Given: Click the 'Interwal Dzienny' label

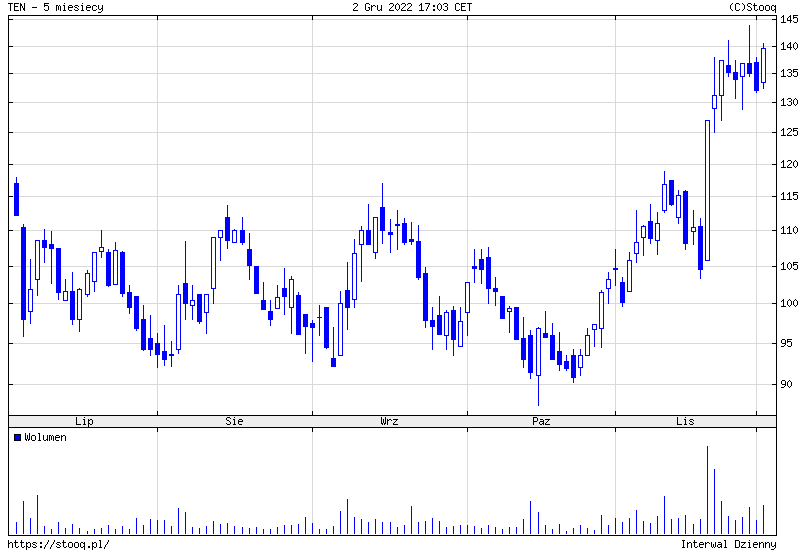Looking at the screenshot, I should pyautogui.click(x=729, y=544).
